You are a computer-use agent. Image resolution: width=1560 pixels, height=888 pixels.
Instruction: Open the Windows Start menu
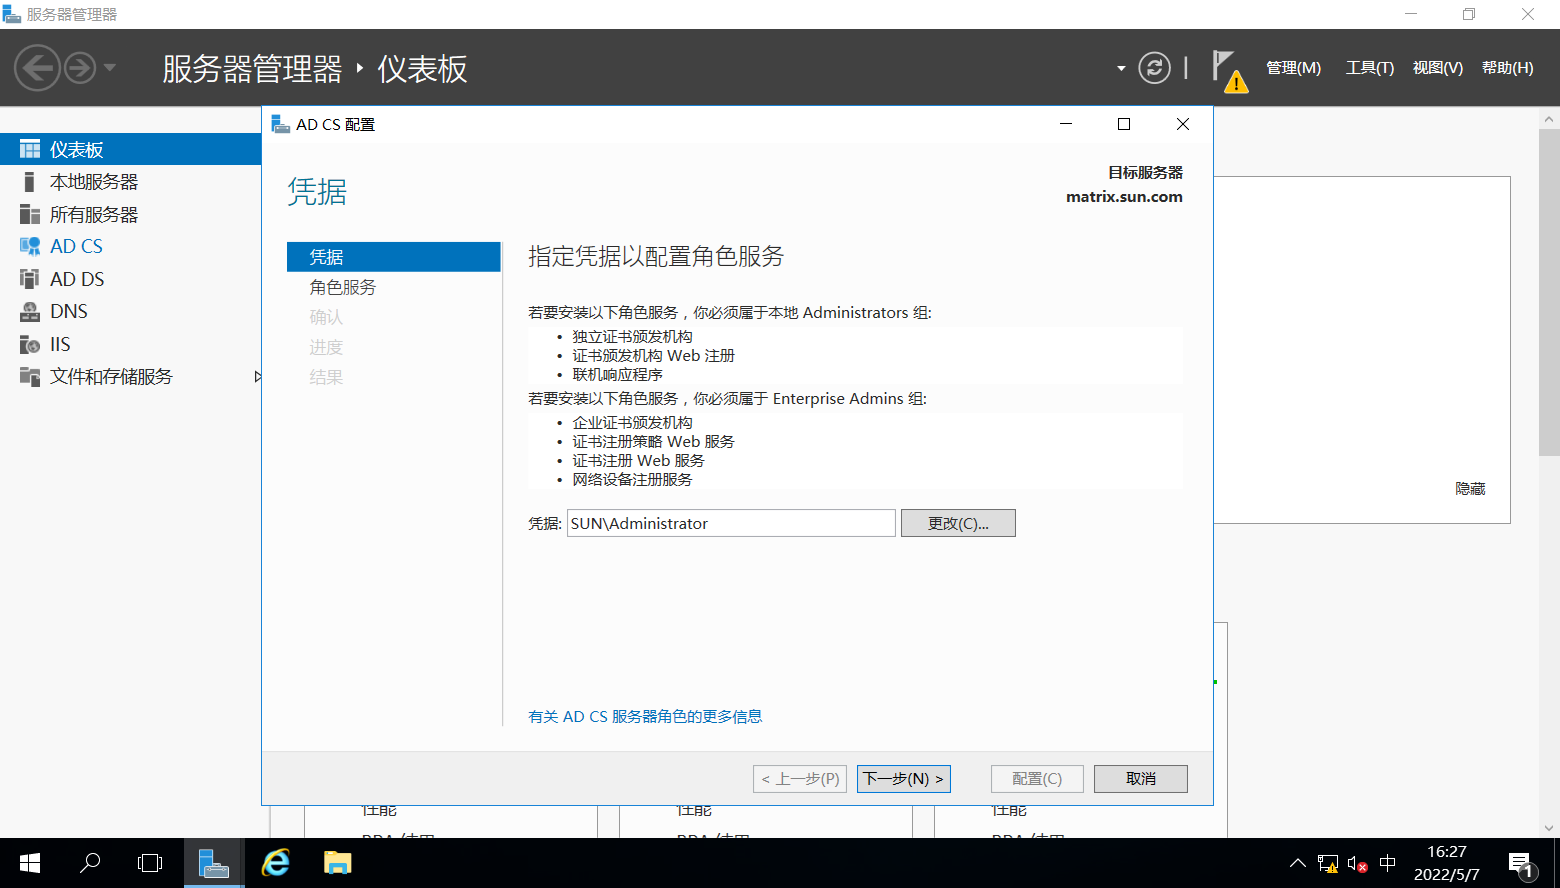(30, 863)
